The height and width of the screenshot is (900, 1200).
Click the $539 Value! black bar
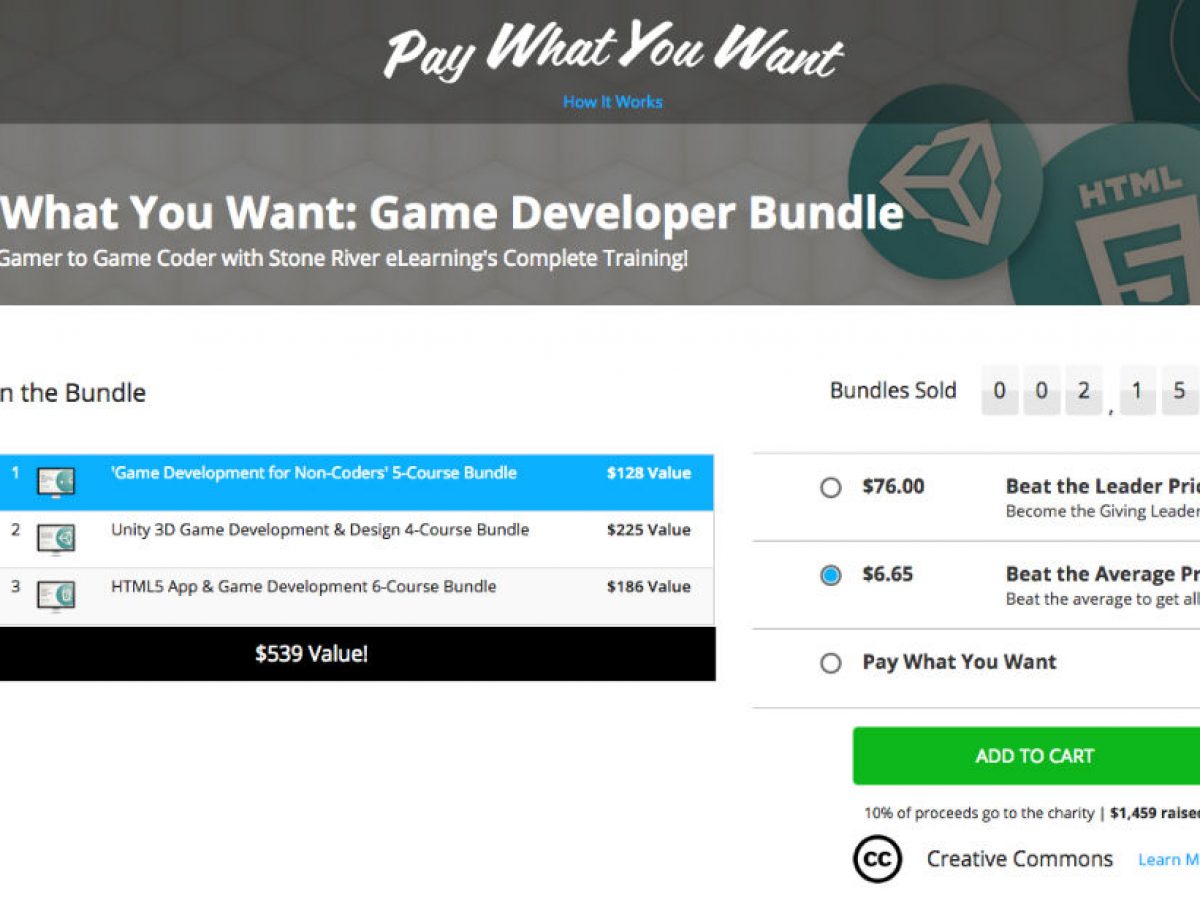[357, 654]
